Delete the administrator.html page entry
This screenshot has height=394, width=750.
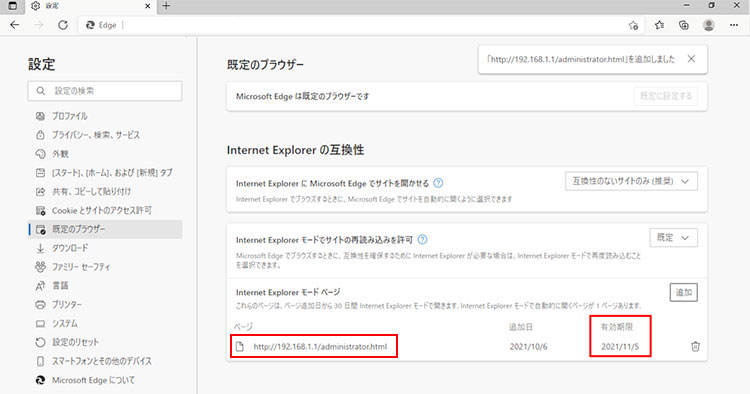695,346
